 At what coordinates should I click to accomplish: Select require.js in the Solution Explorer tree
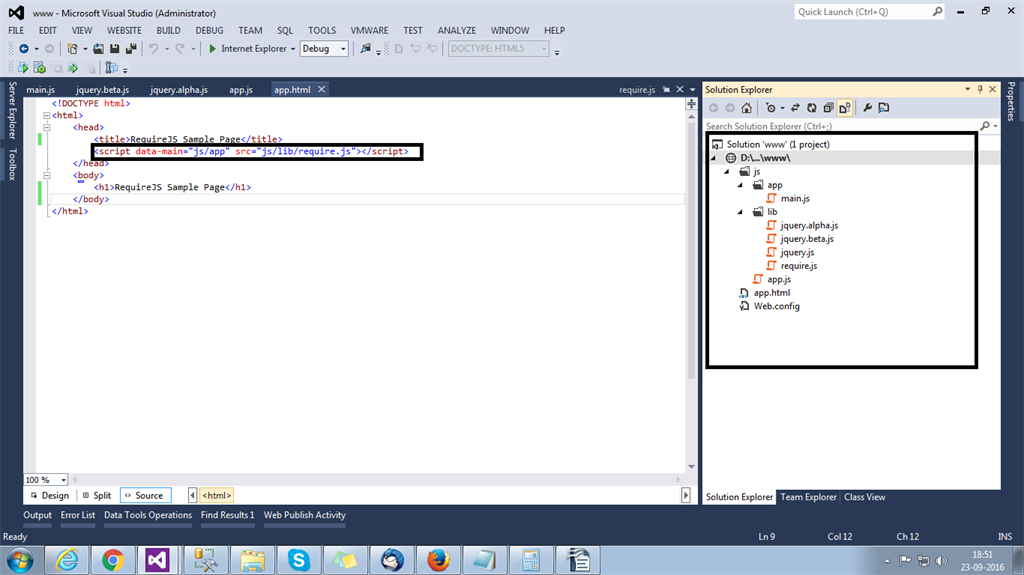[798, 266]
